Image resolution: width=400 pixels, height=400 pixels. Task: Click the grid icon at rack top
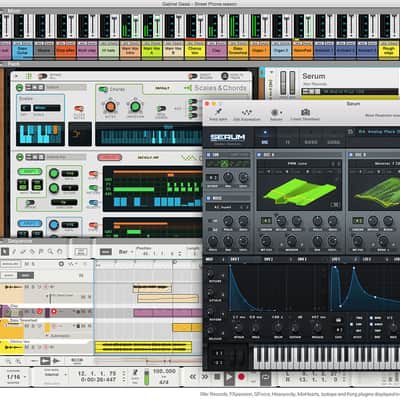click(x=28, y=76)
